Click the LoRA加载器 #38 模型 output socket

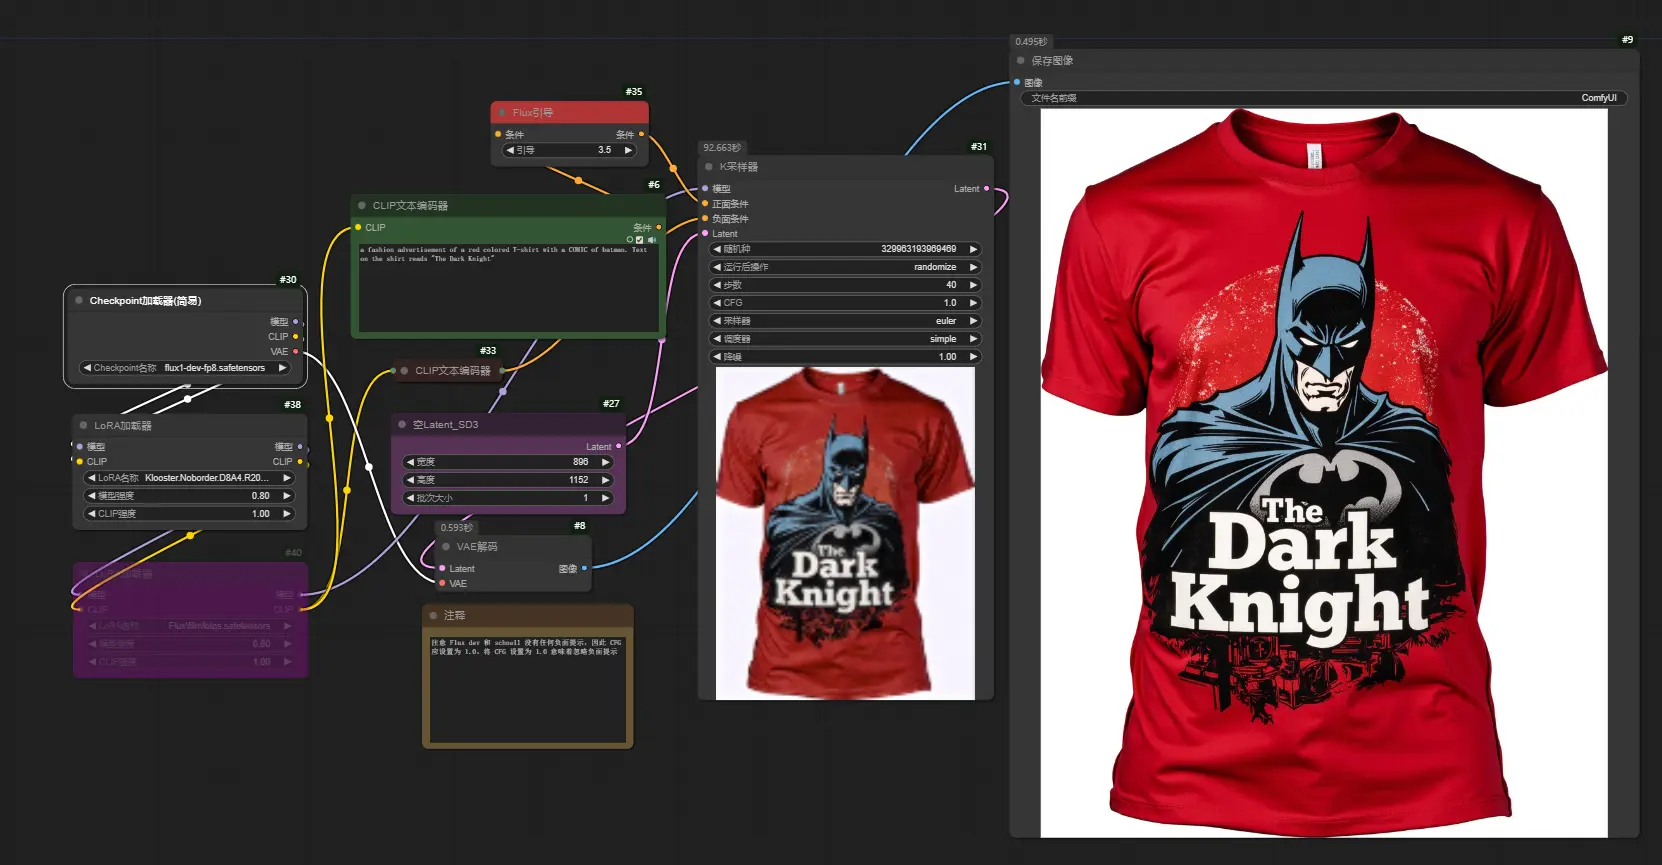(299, 447)
